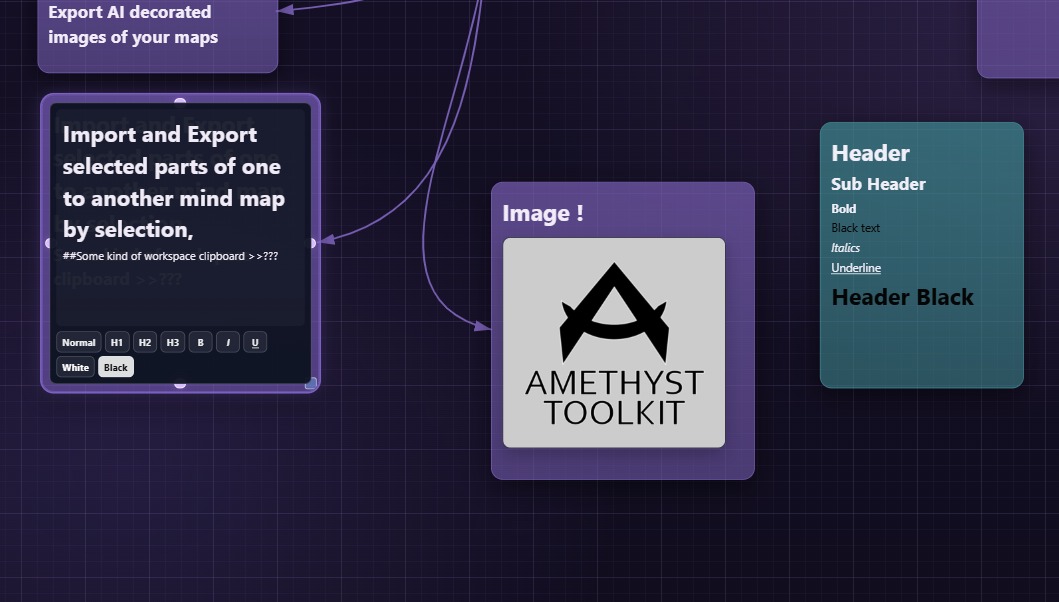Click the 'Sub Header' text

[x=878, y=184]
